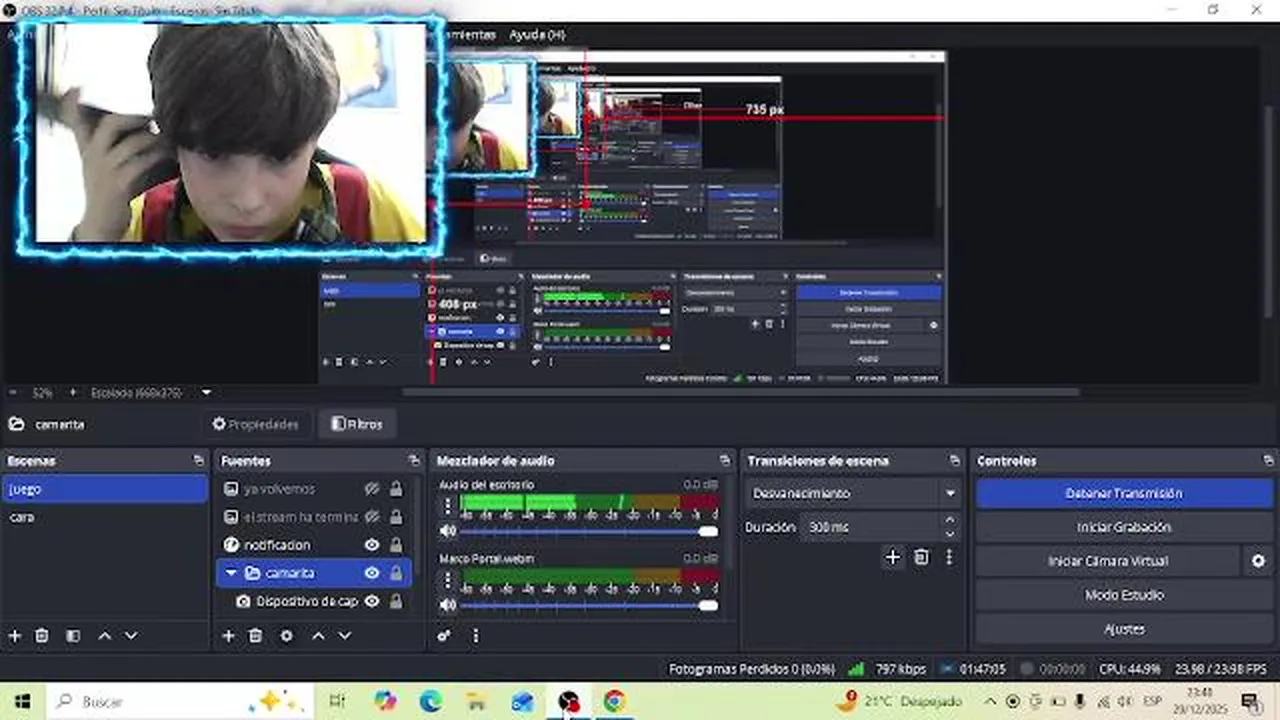Viewport: 1280px width, 720px height.
Task: Open source properties gear in Fuentes toolbar
Action: click(x=286, y=636)
